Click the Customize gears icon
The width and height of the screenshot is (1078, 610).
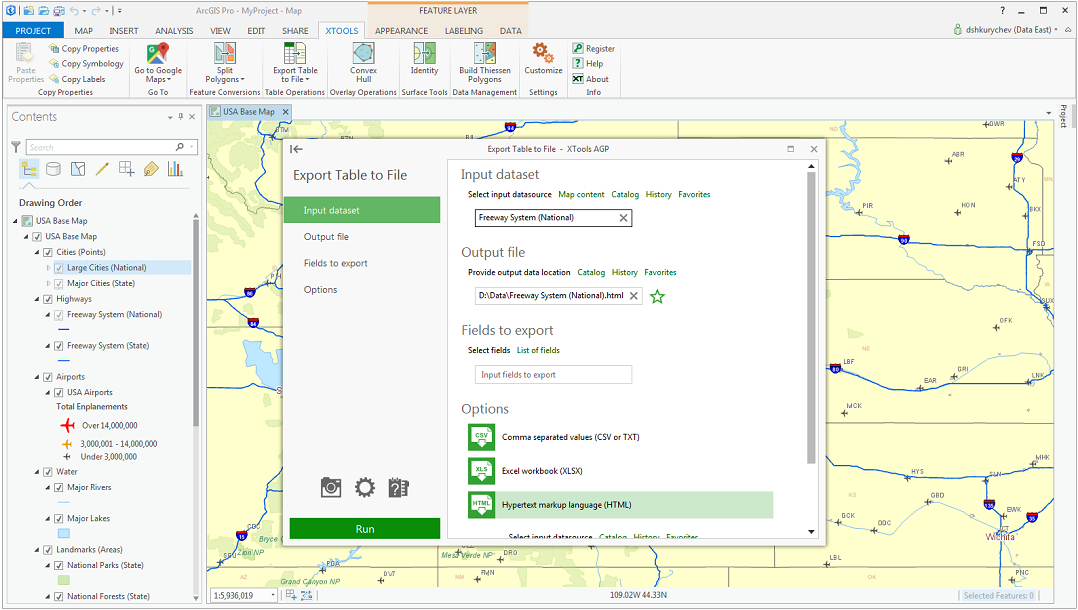point(543,53)
